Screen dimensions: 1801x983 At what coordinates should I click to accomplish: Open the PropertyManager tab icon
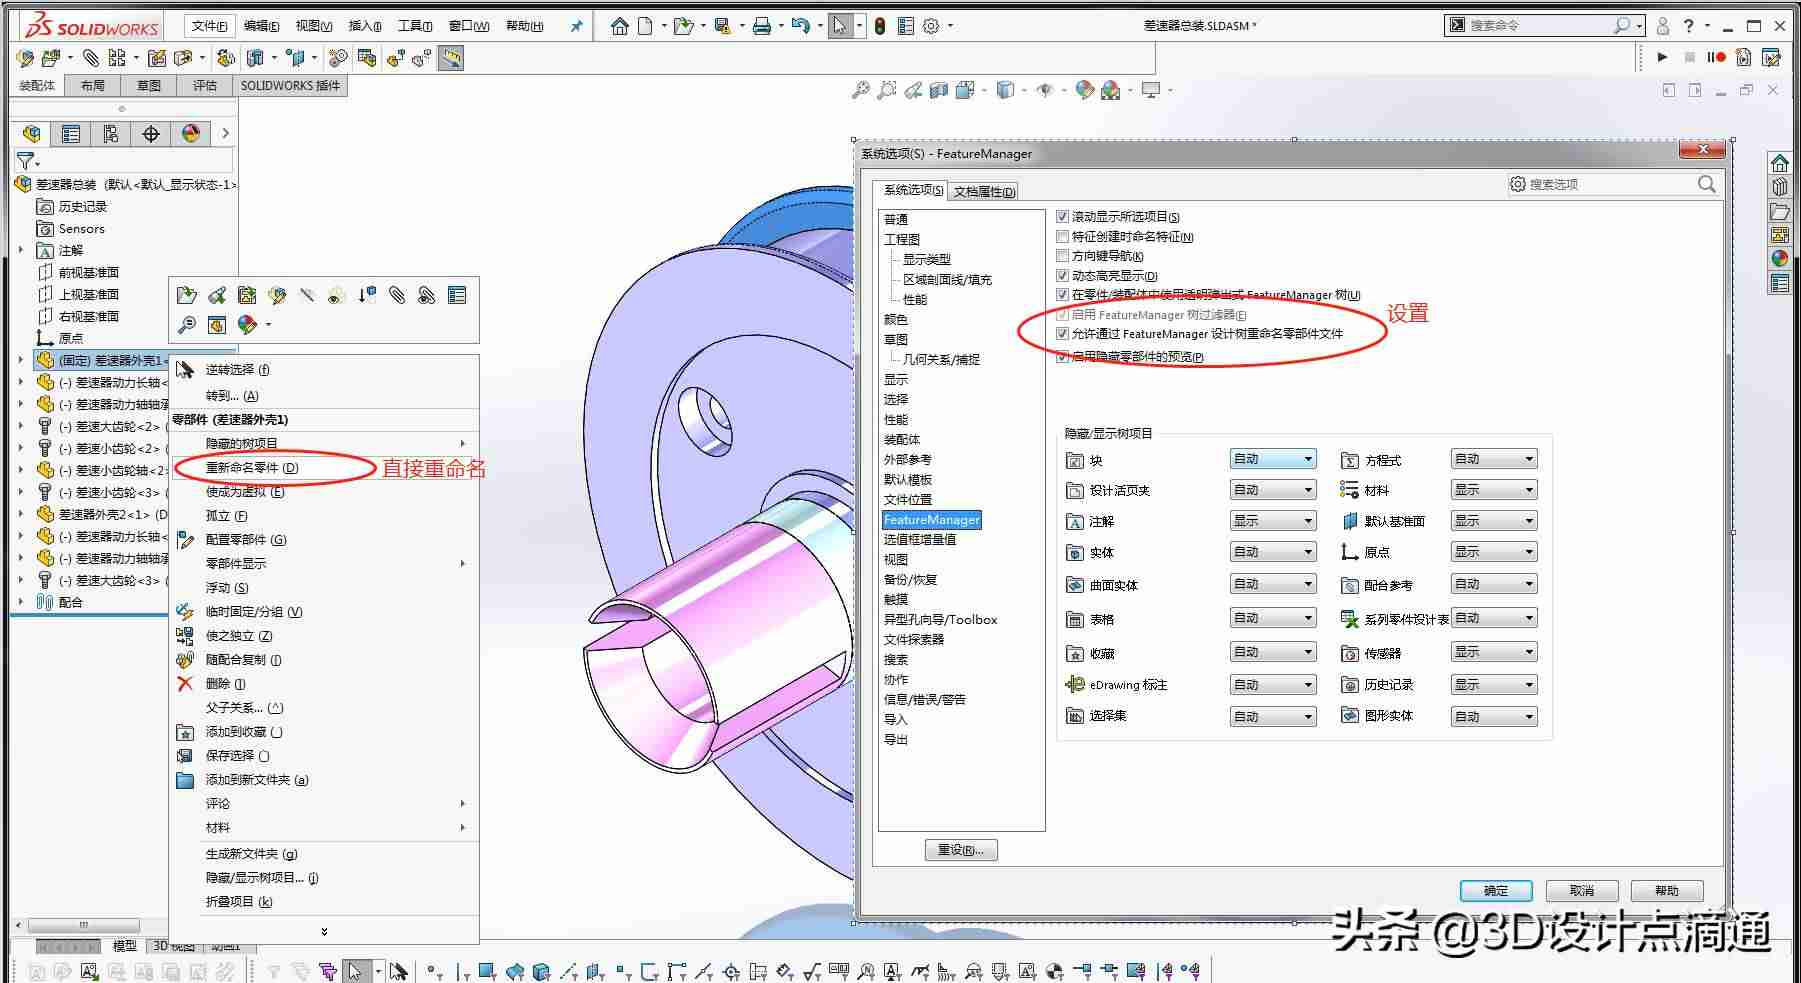(71, 133)
